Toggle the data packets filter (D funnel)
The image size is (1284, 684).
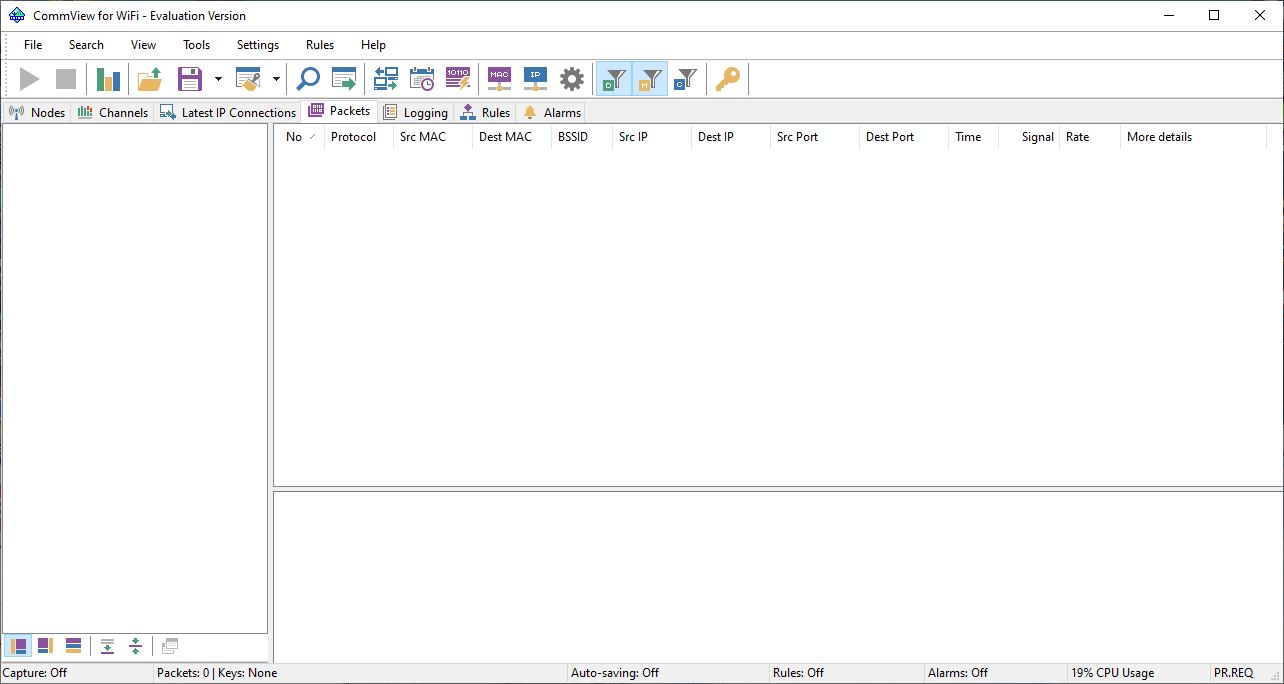click(x=614, y=79)
